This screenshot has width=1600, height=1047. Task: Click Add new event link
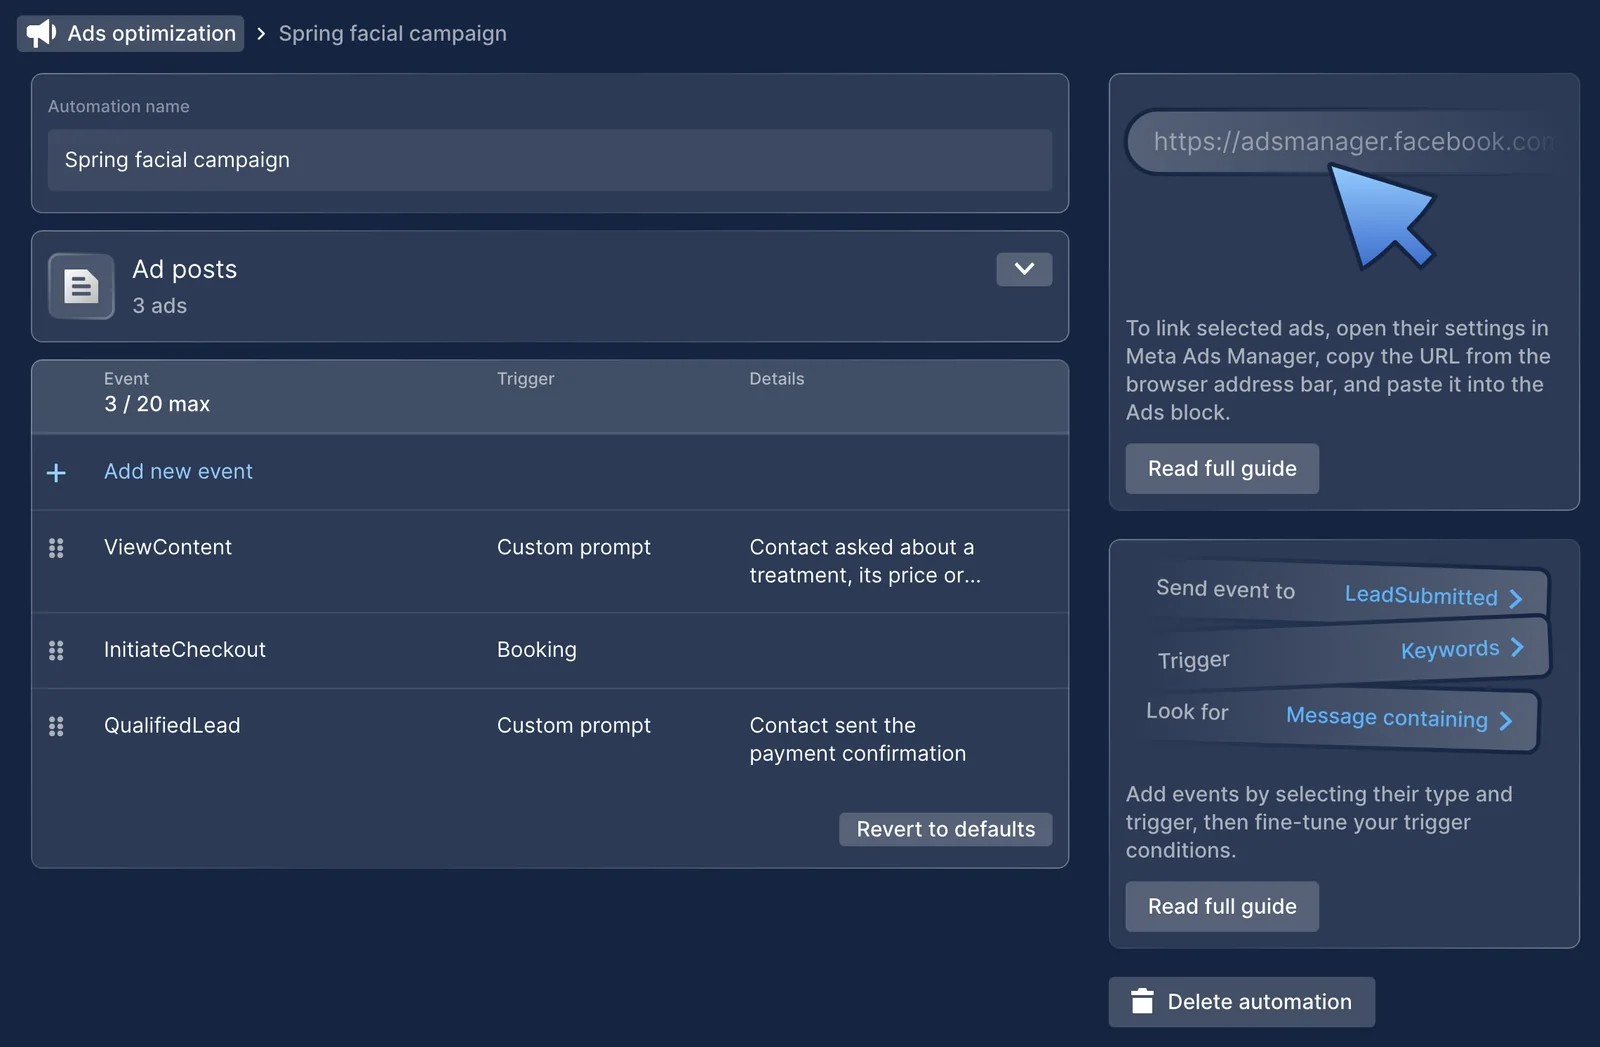click(178, 471)
